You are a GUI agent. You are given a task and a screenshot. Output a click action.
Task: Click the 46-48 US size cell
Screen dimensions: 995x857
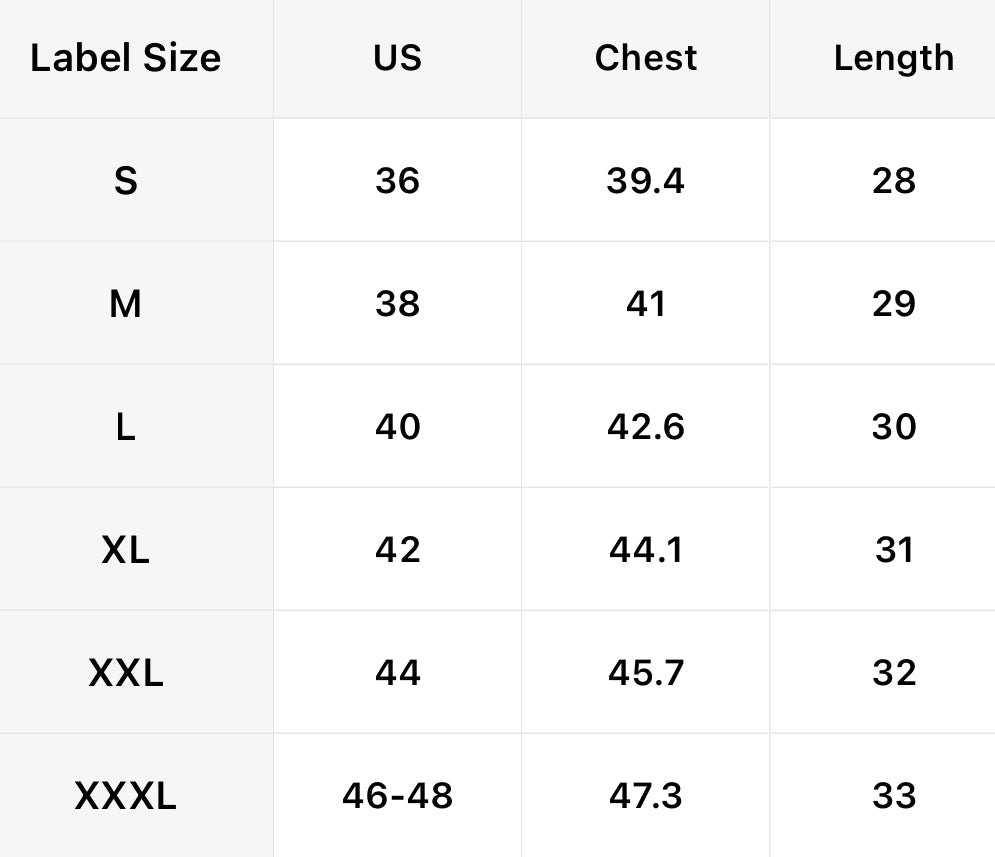point(397,796)
